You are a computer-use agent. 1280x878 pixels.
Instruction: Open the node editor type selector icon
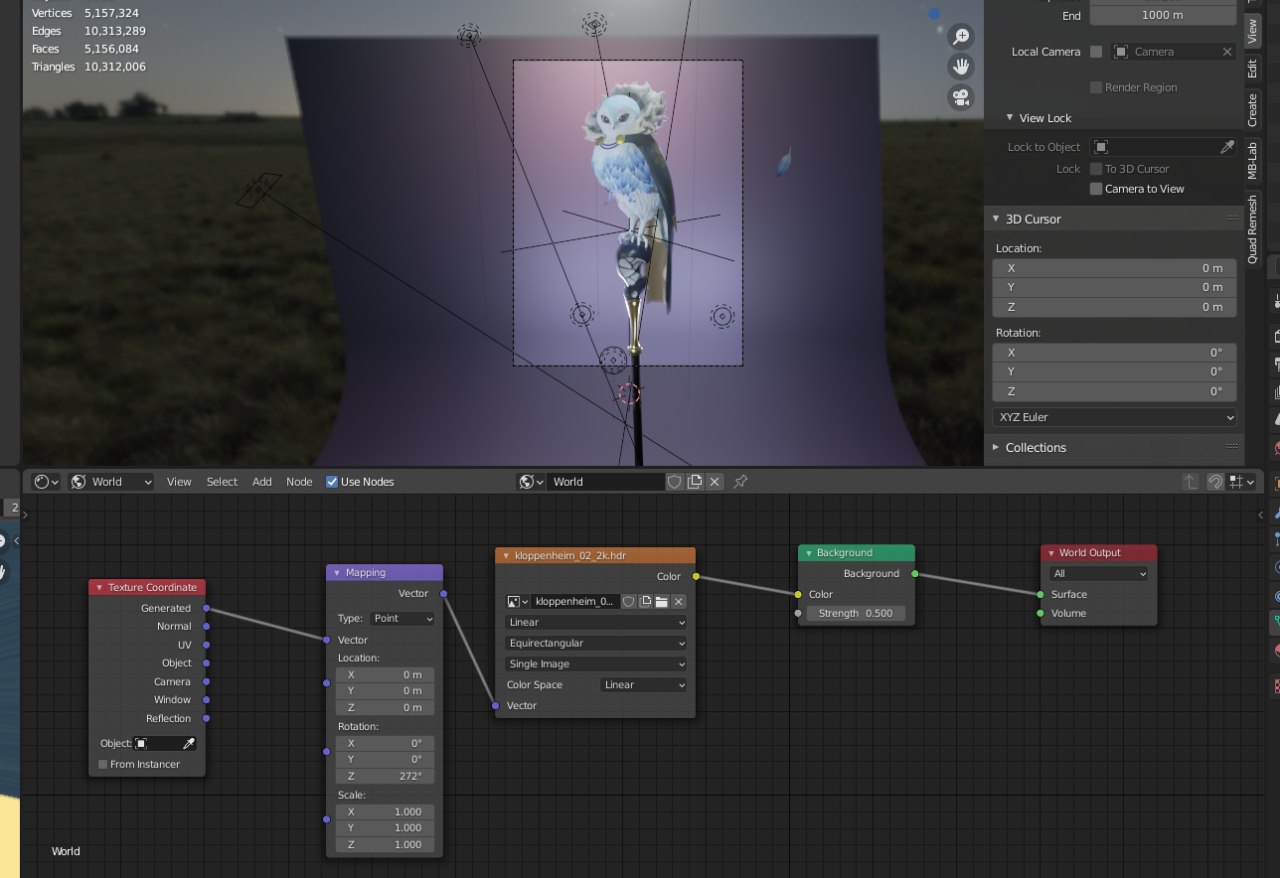point(46,482)
